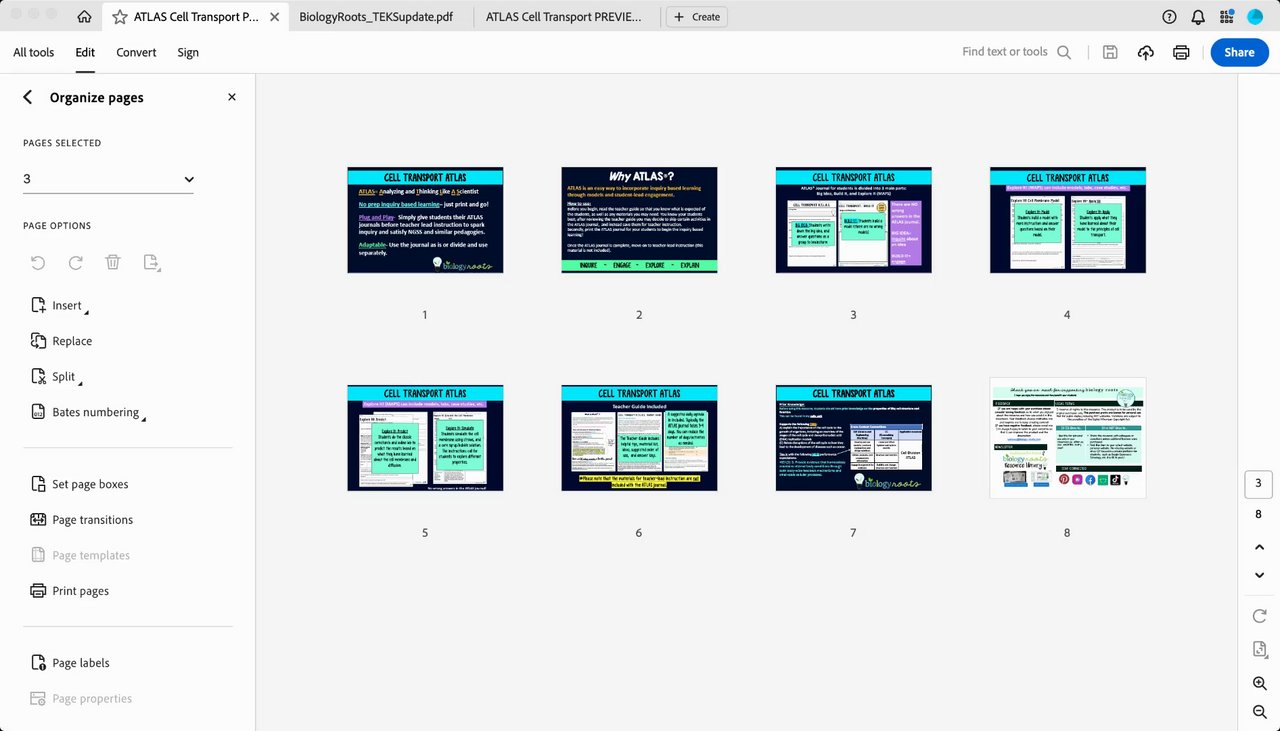Screen dimensions: 1280x731
Task: Go to previous page with up chevron
Action: pos(1259,547)
